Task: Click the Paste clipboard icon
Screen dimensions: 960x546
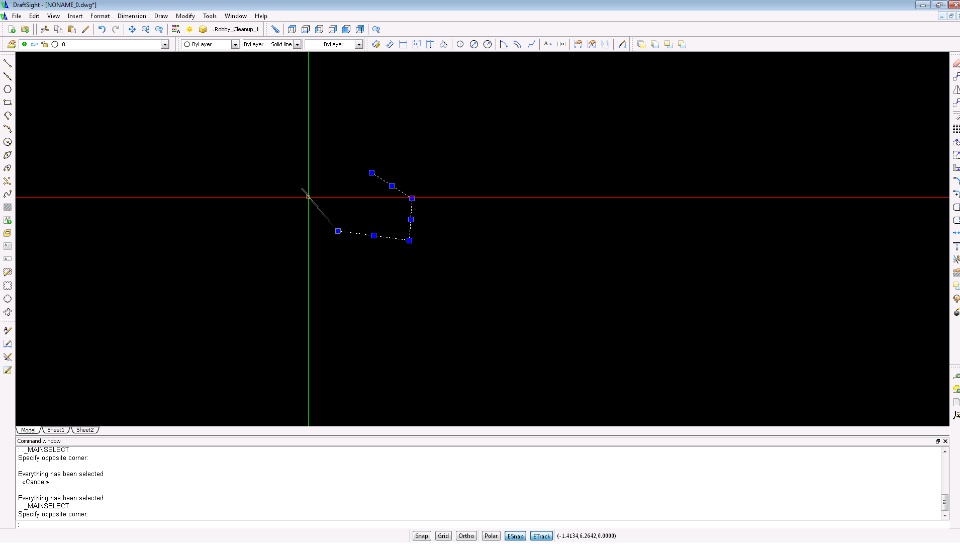Action: (x=72, y=29)
